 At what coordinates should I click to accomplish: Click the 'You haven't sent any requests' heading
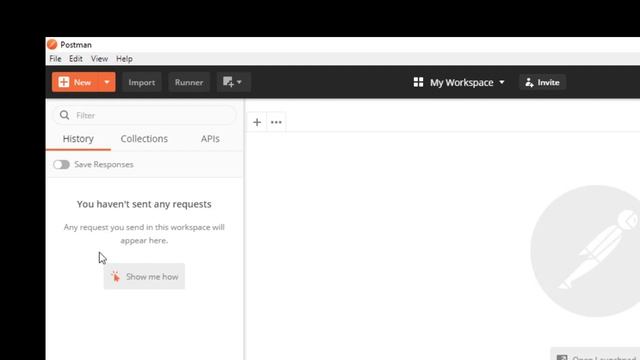(144, 204)
